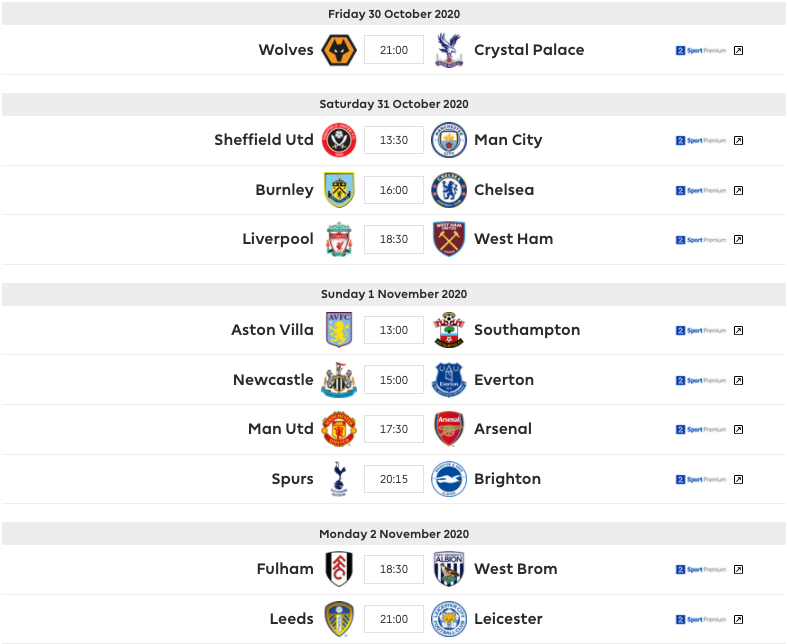This screenshot has height=644, width=787.
Task: Open external link icon for Leeds v Leicester
Action: 738,619
